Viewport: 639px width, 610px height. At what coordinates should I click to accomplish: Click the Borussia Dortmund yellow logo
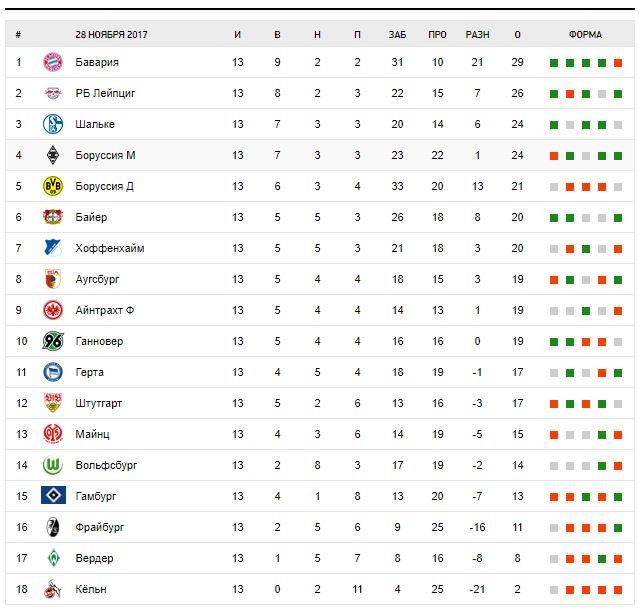click(53, 186)
